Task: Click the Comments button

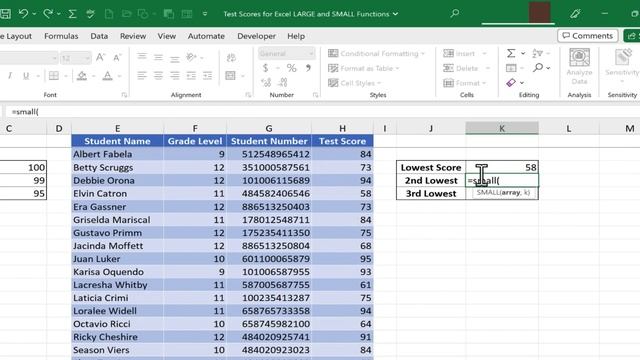Action: coord(588,36)
